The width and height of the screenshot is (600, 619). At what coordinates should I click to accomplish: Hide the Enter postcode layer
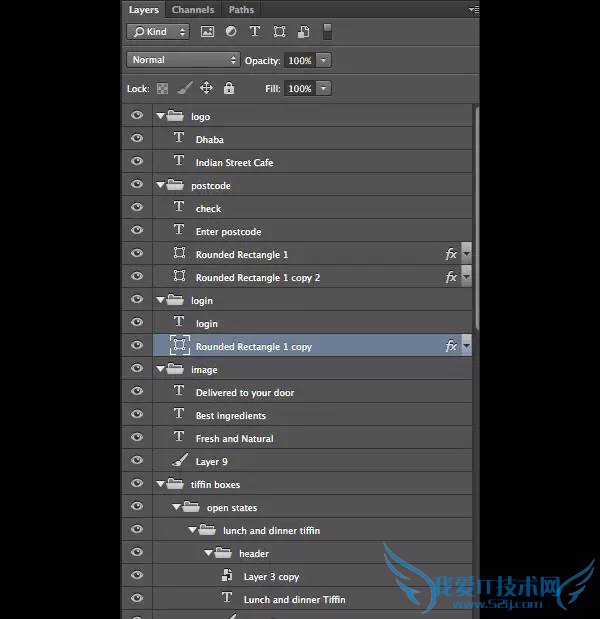click(x=137, y=230)
